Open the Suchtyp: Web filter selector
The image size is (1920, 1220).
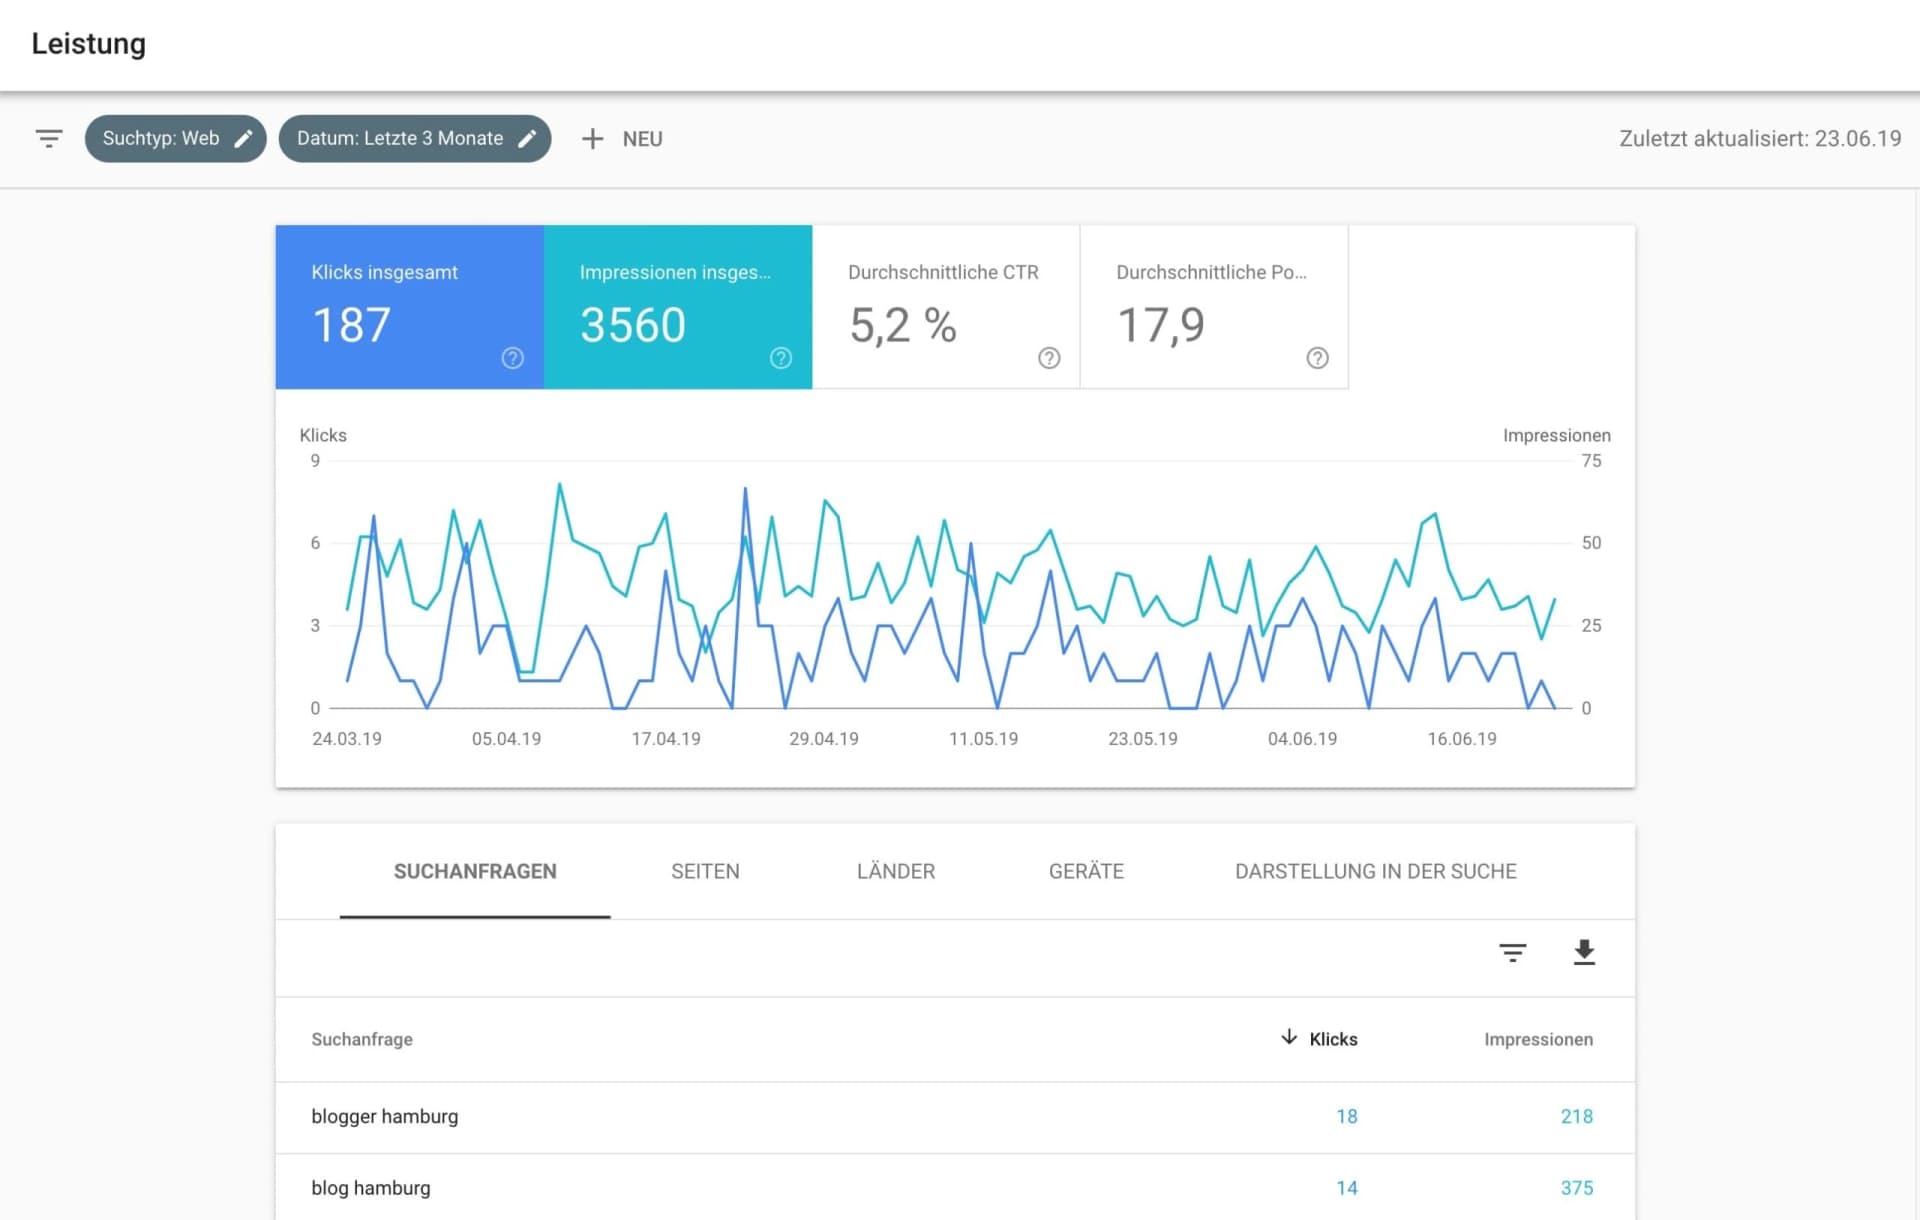[x=160, y=139]
